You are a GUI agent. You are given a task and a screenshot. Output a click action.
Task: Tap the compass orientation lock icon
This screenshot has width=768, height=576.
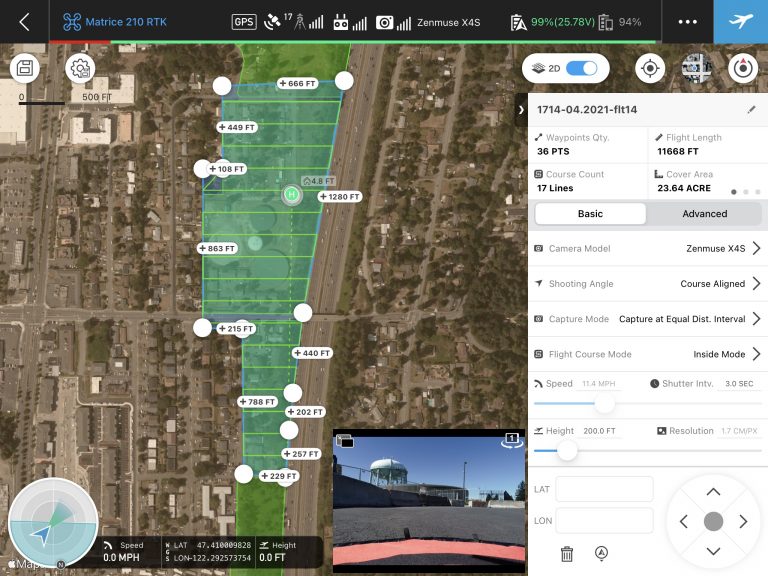(x=742, y=68)
